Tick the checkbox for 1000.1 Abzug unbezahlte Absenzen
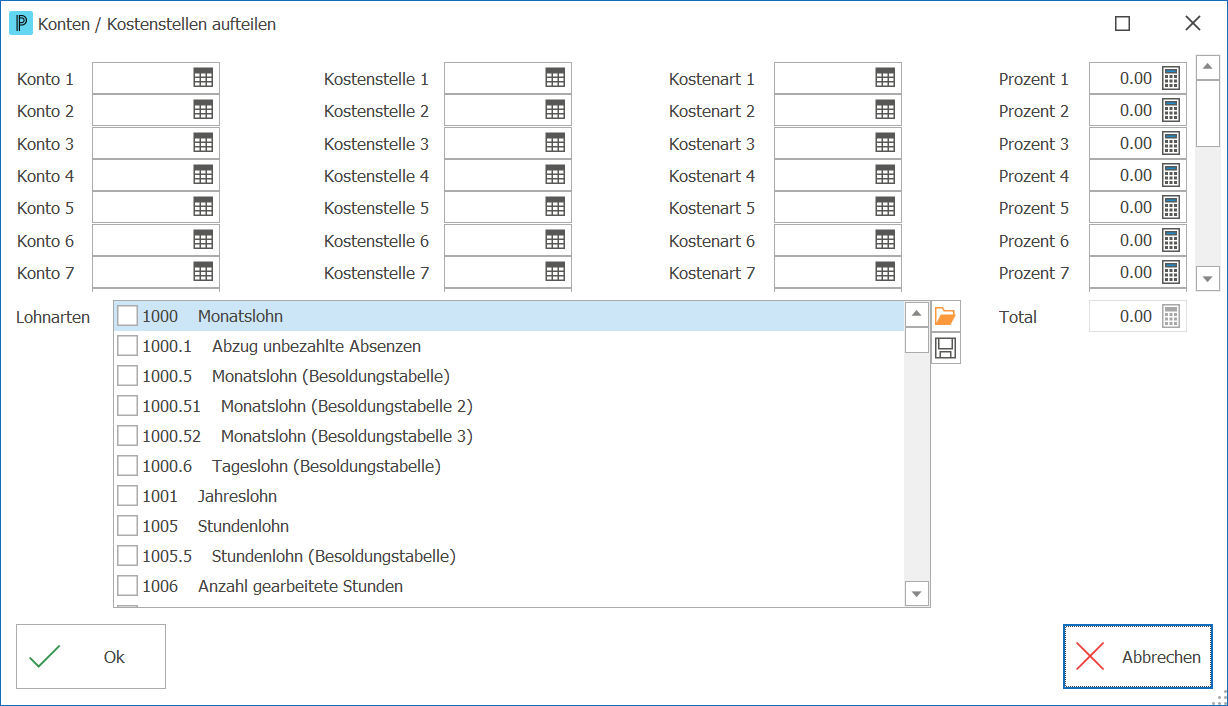 coord(127,346)
